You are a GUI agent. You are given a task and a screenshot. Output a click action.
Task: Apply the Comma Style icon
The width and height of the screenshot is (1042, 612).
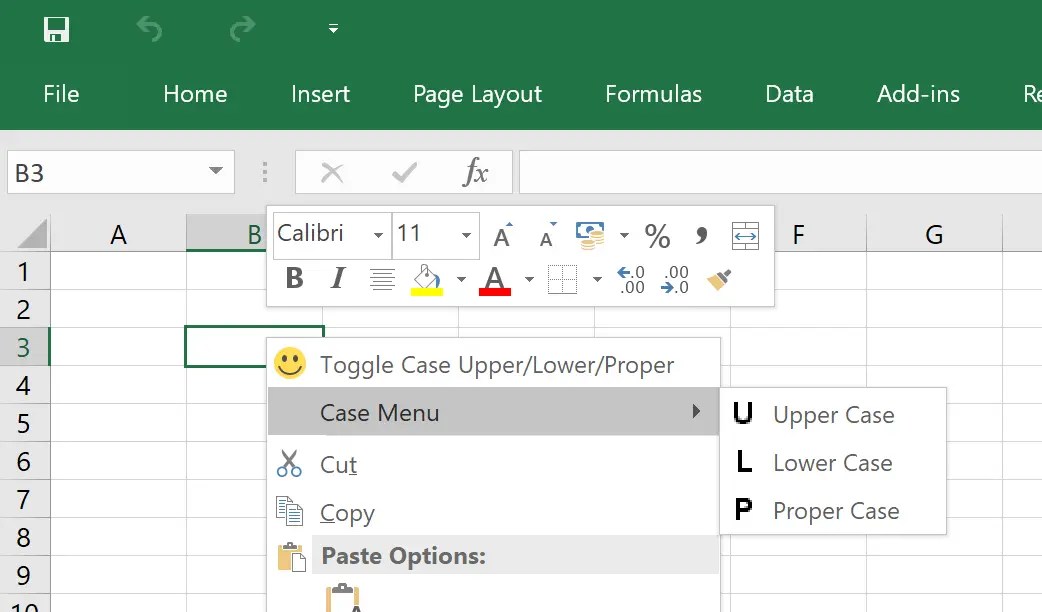click(701, 236)
